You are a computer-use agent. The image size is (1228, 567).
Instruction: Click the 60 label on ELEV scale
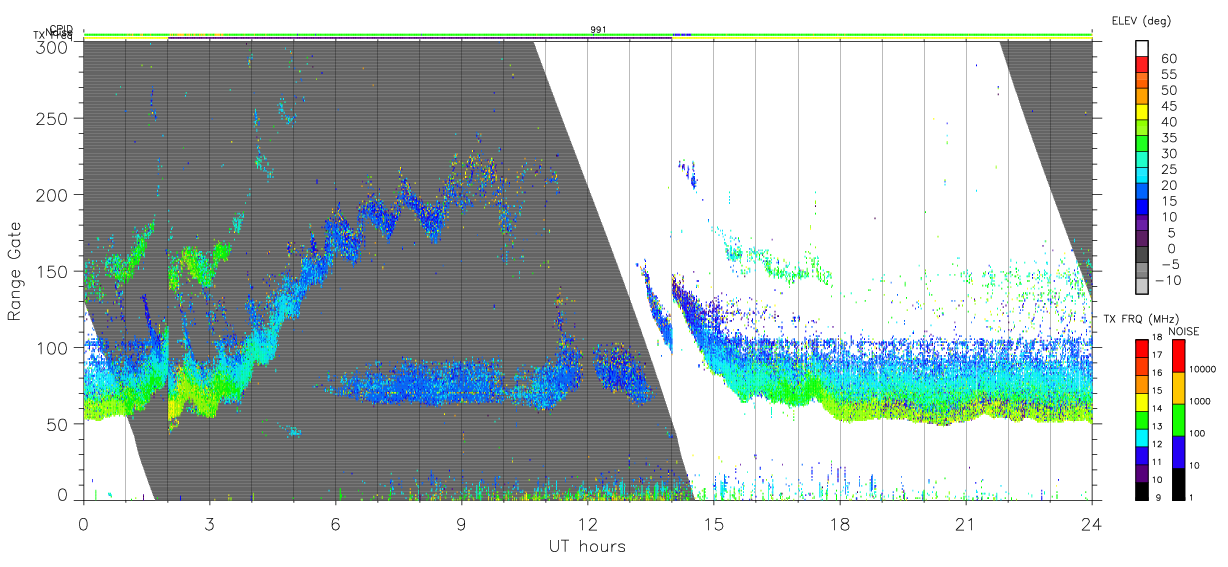pos(1168,59)
